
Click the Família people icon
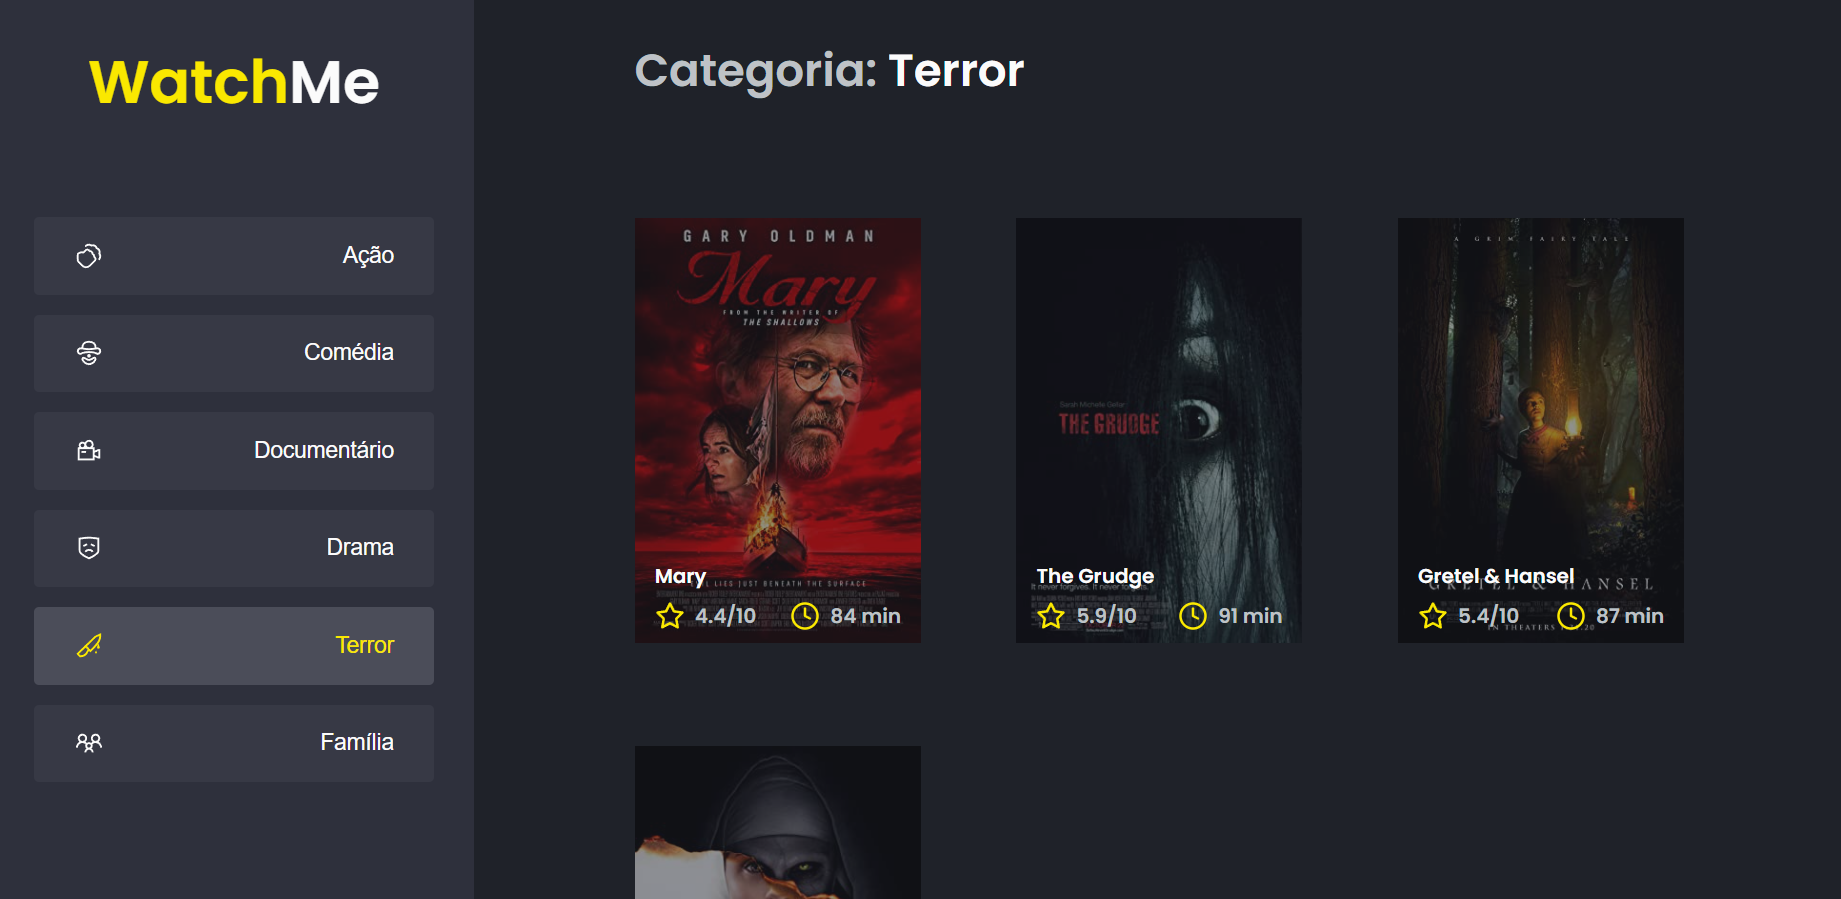coord(89,743)
